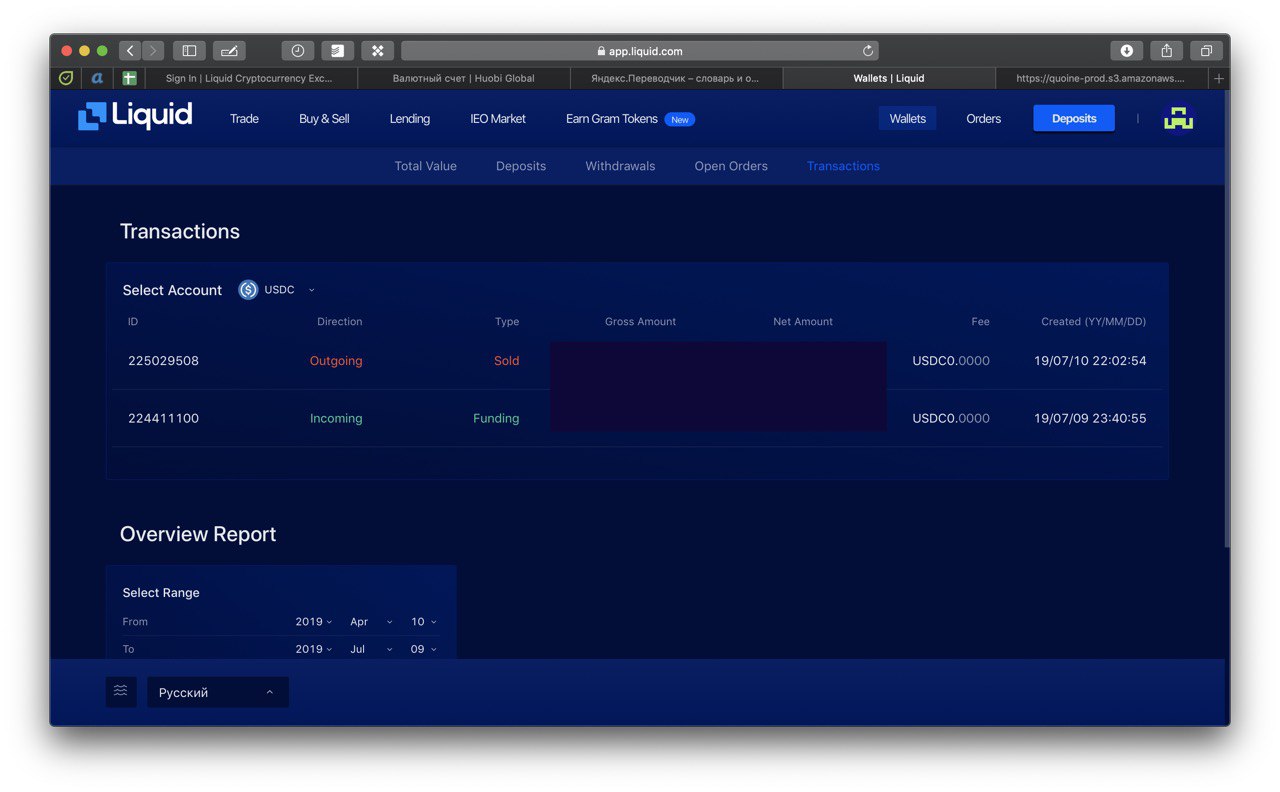Open the green pixel avatar account icon
This screenshot has width=1280, height=792.
click(1179, 118)
